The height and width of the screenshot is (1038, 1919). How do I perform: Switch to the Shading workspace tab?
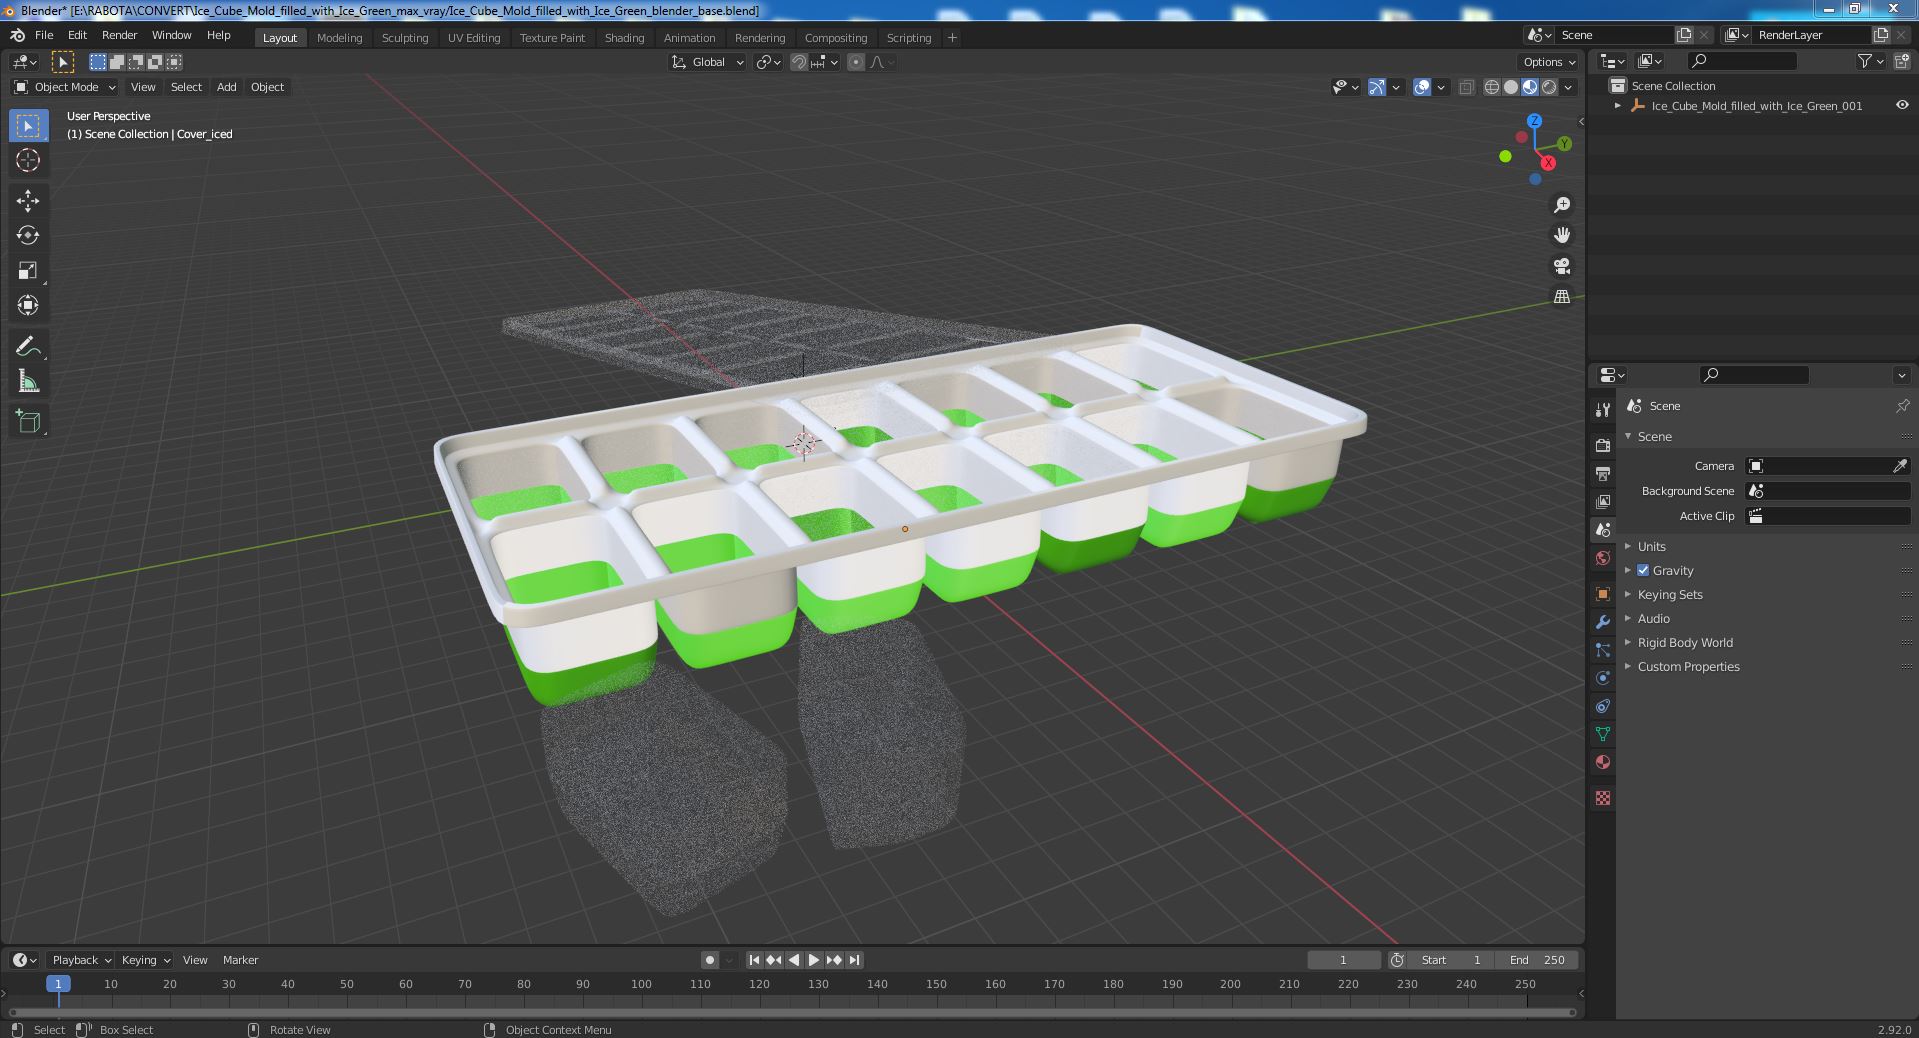(624, 38)
